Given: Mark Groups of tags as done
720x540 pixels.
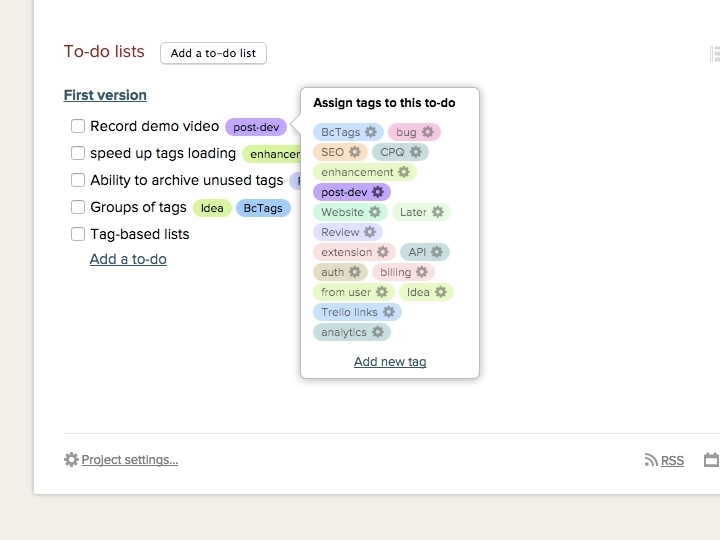Looking at the screenshot, I should click(78, 208).
